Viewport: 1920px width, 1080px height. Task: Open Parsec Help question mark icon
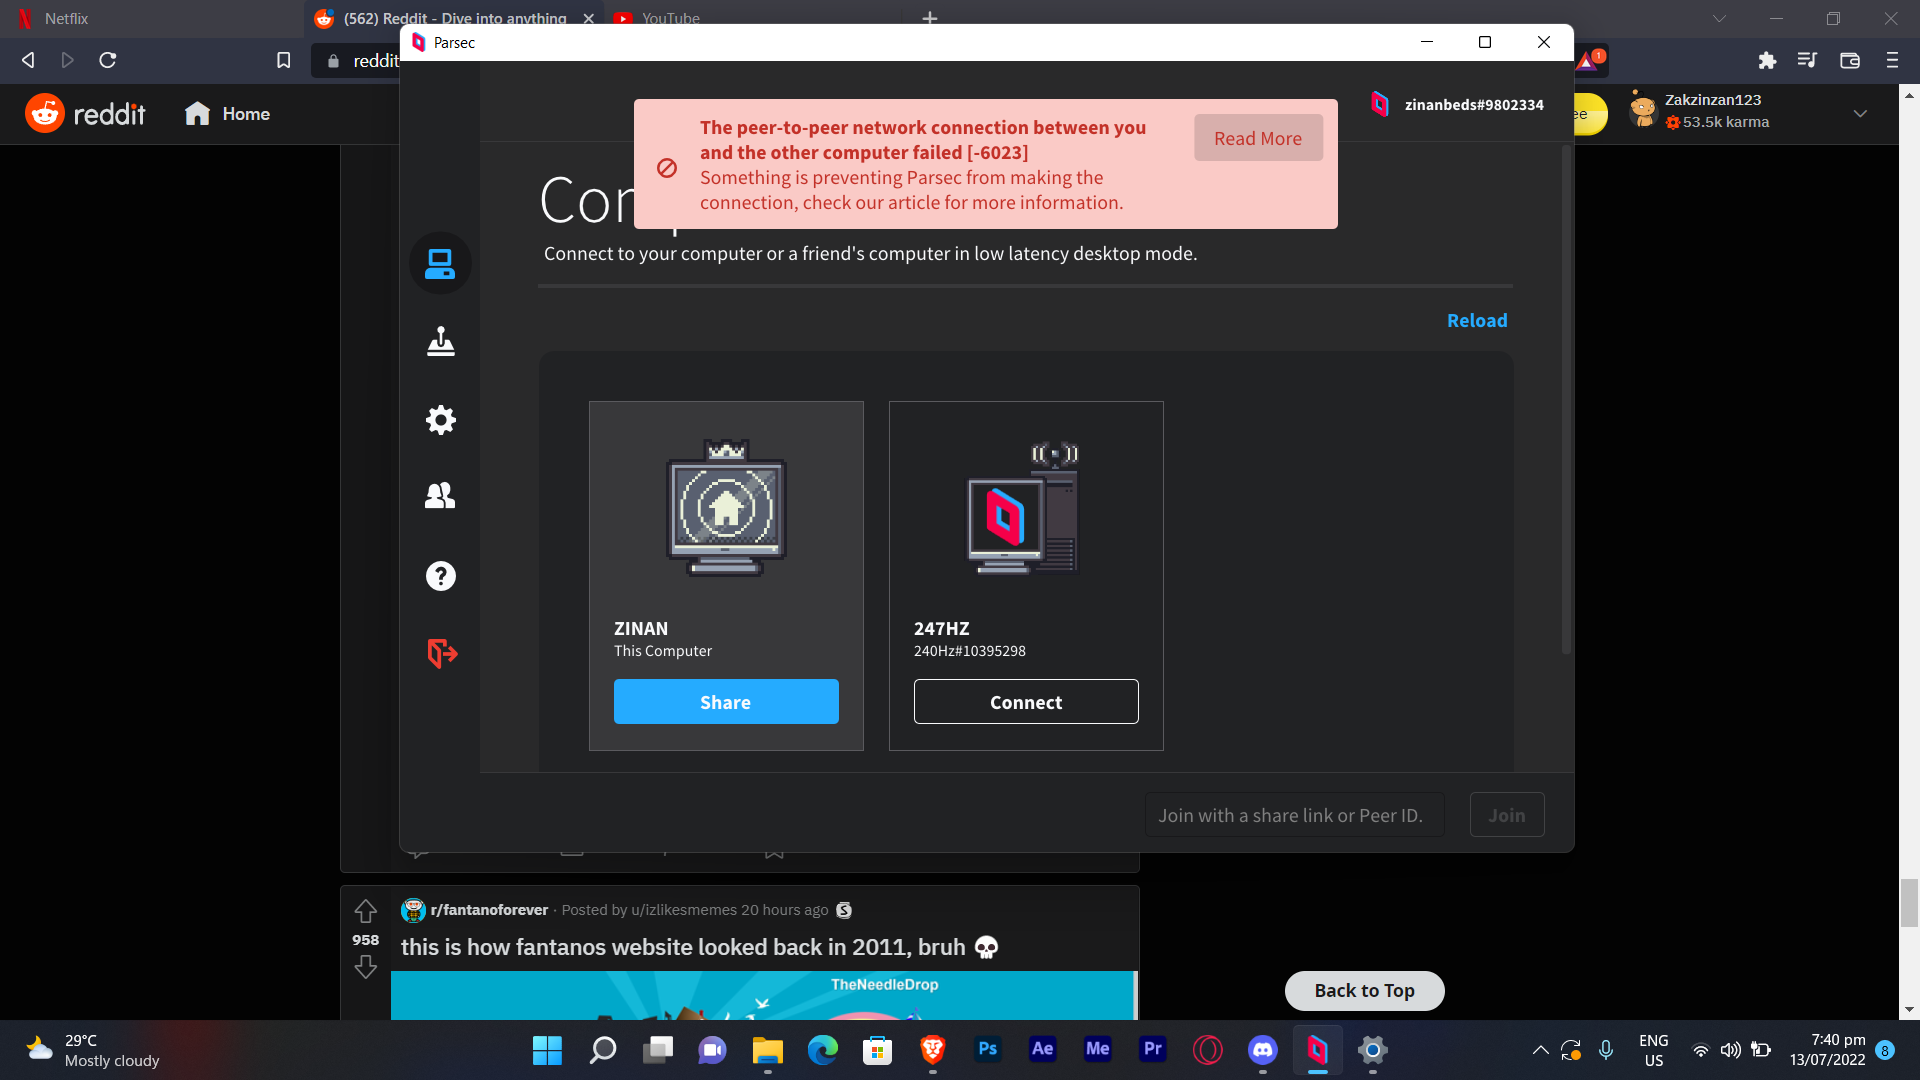[x=440, y=576]
